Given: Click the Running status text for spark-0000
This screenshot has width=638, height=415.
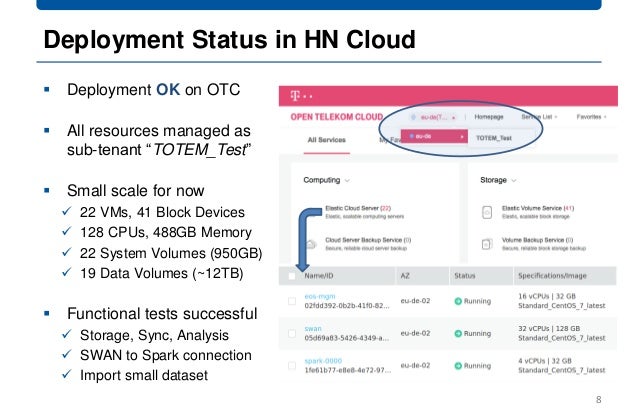Looking at the screenshot, I should click(477, 365).
